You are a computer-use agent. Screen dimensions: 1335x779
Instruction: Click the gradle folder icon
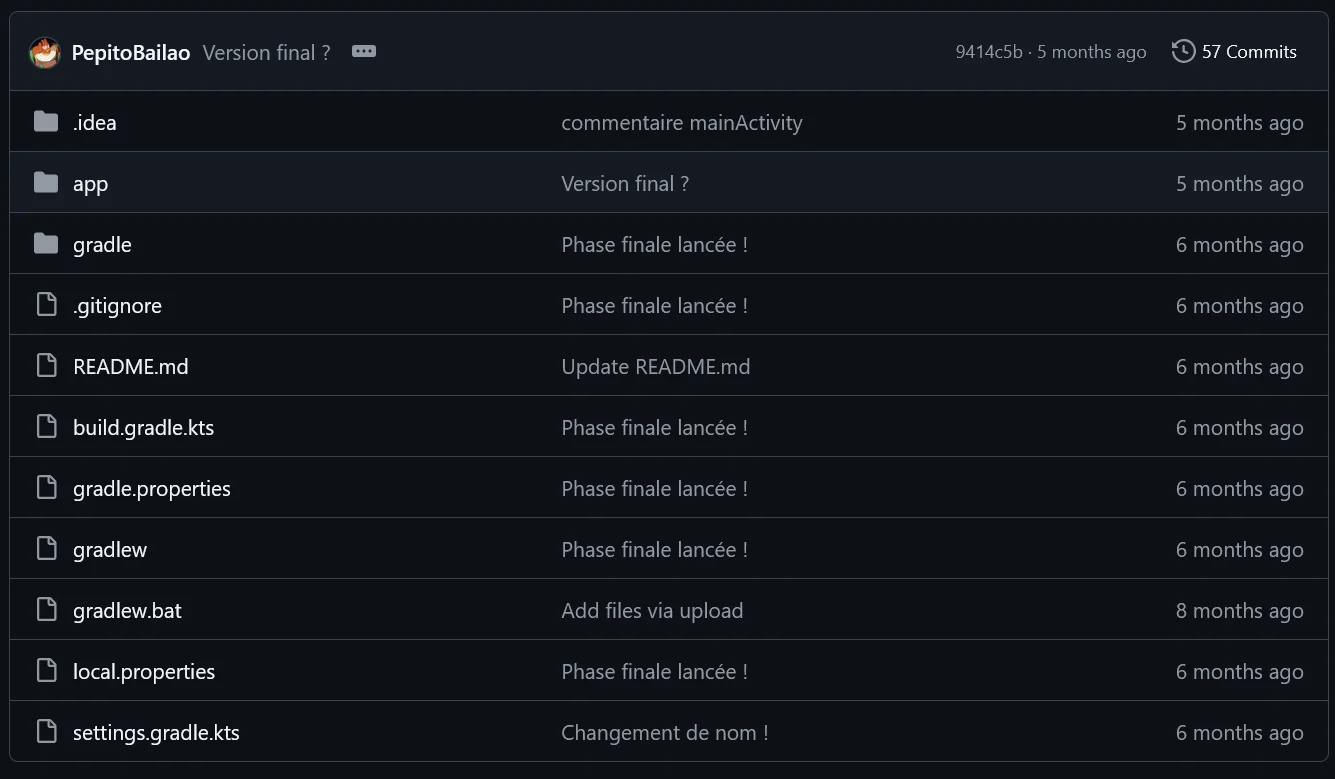click(x=46, y=244)
